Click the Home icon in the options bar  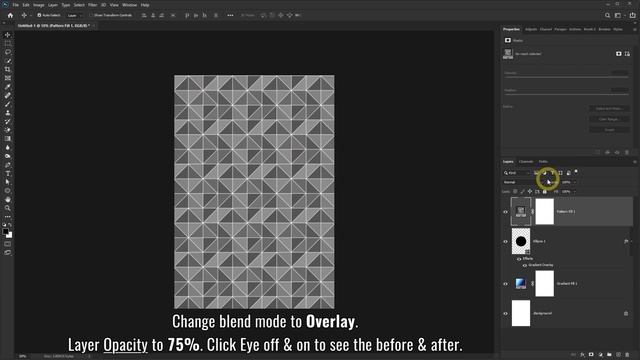pyautogui.click(x=10, y=16)
